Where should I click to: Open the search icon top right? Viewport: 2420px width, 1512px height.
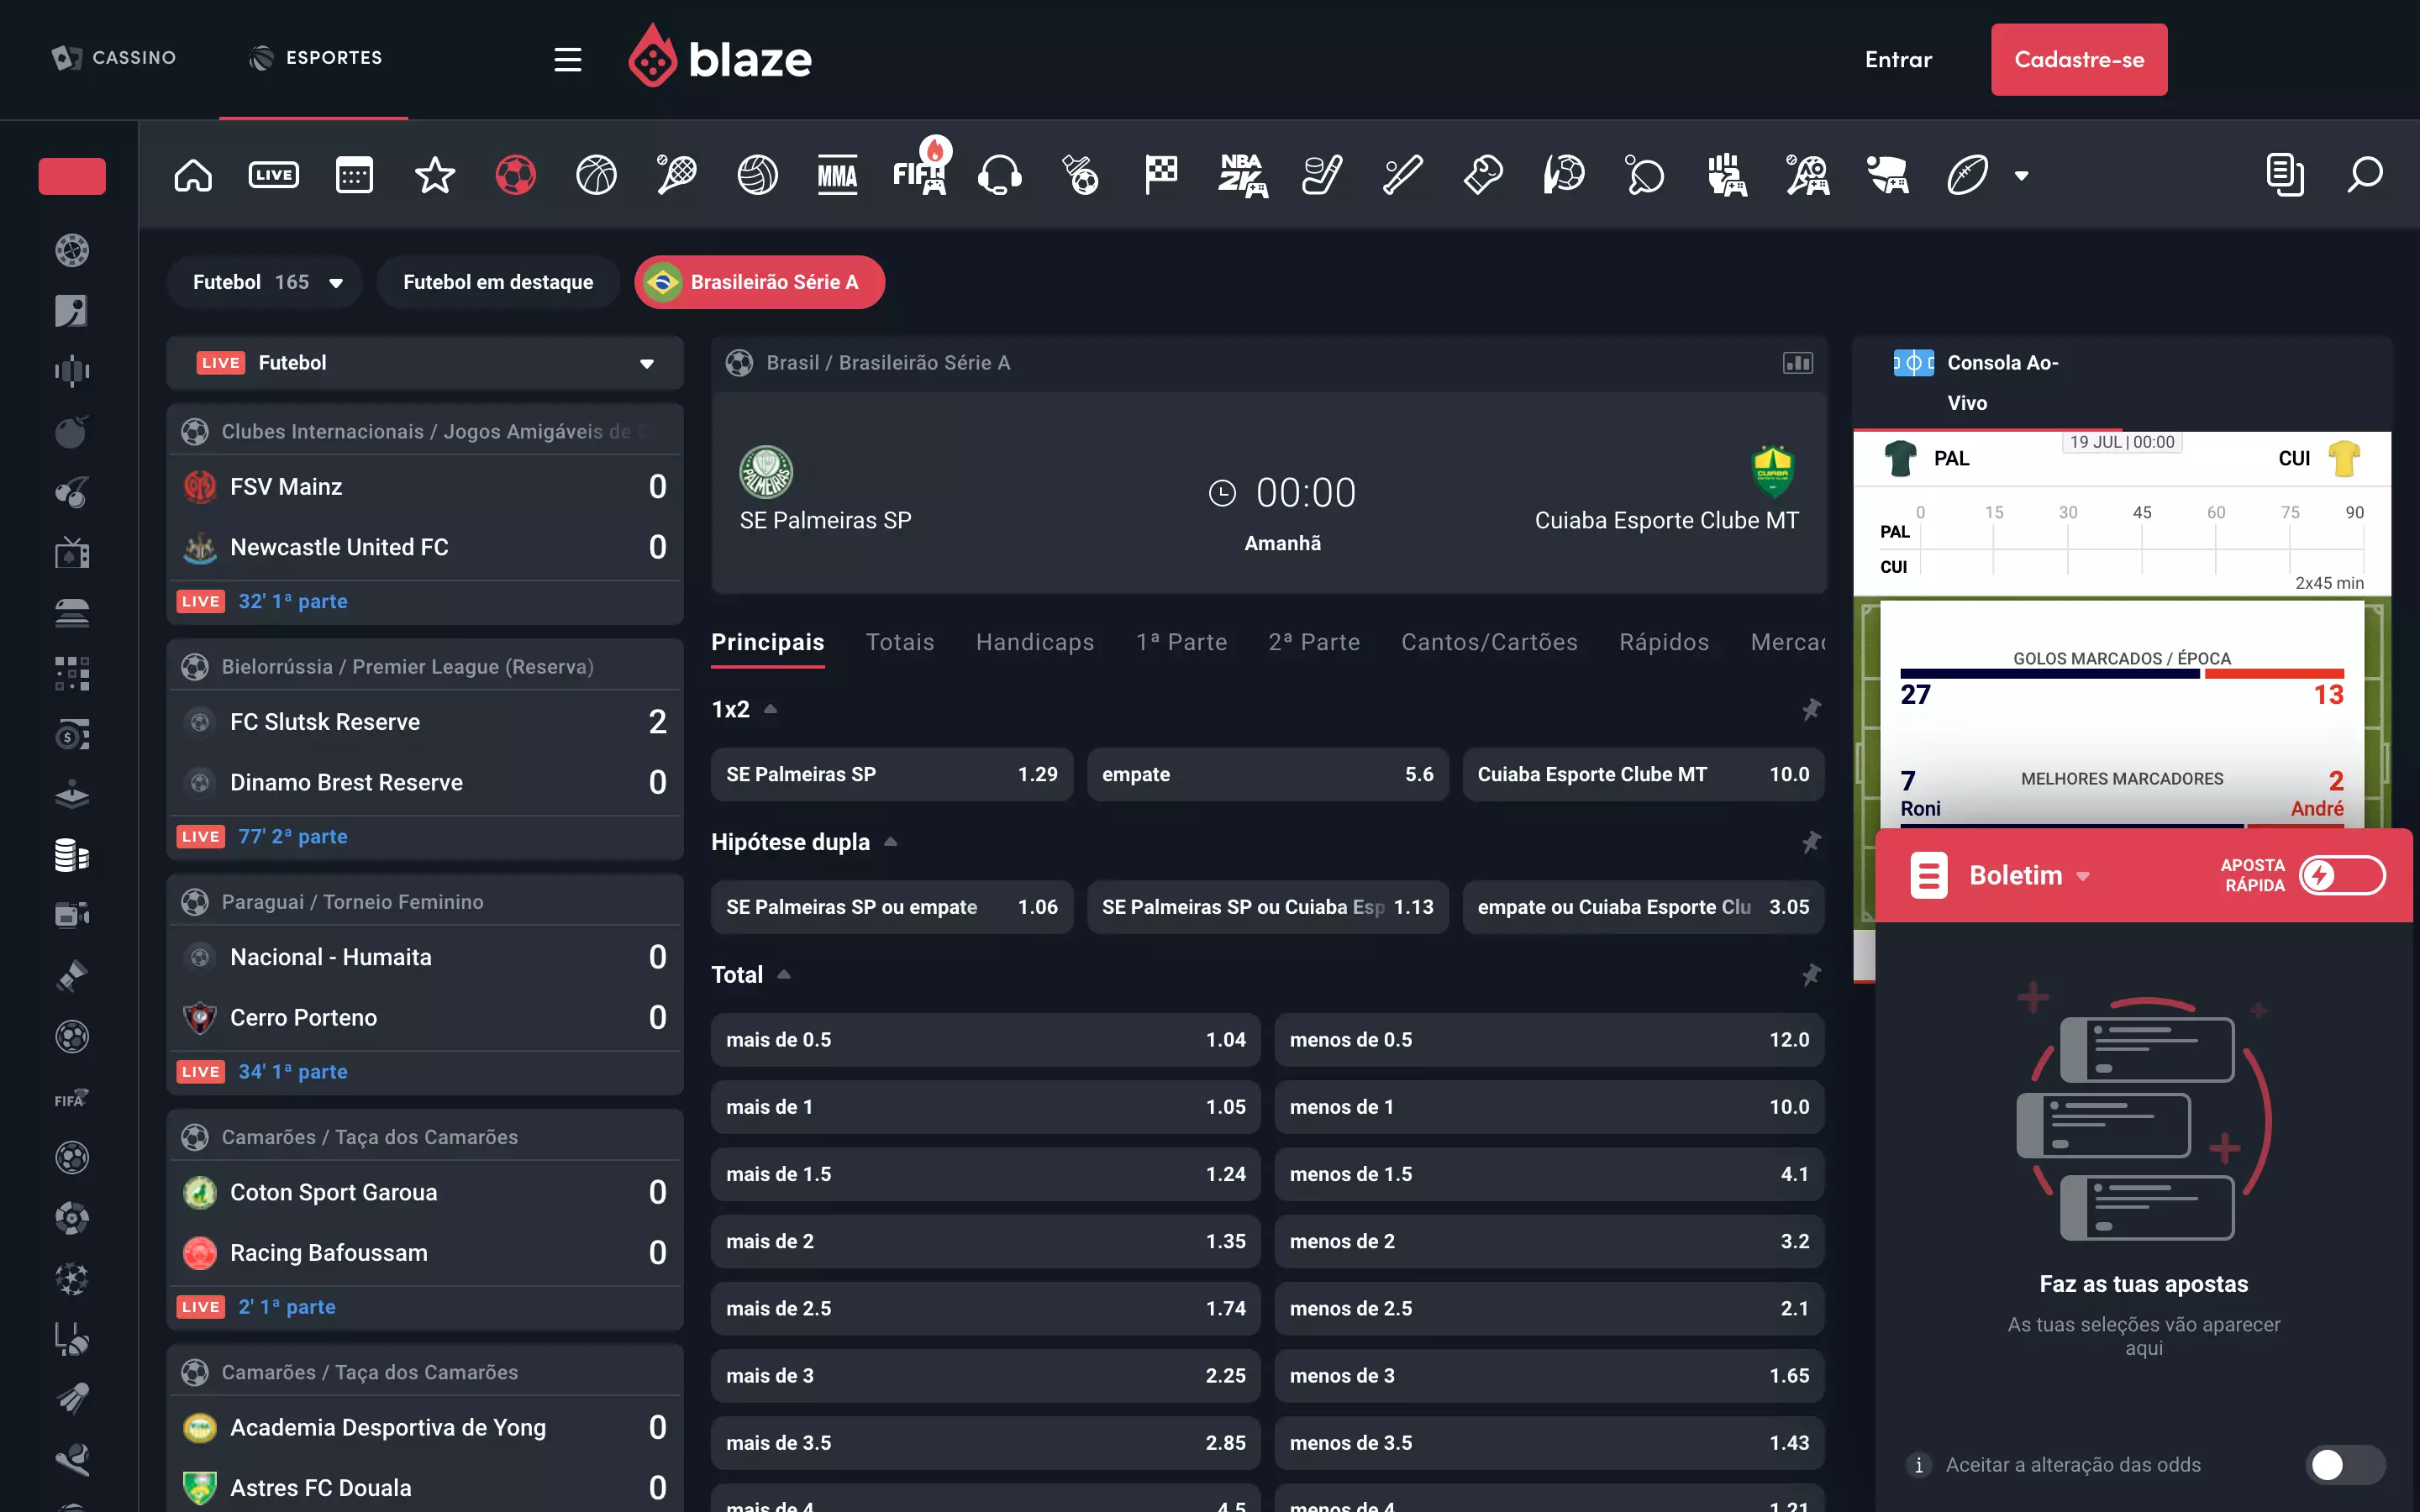(x=2365, y=172)
